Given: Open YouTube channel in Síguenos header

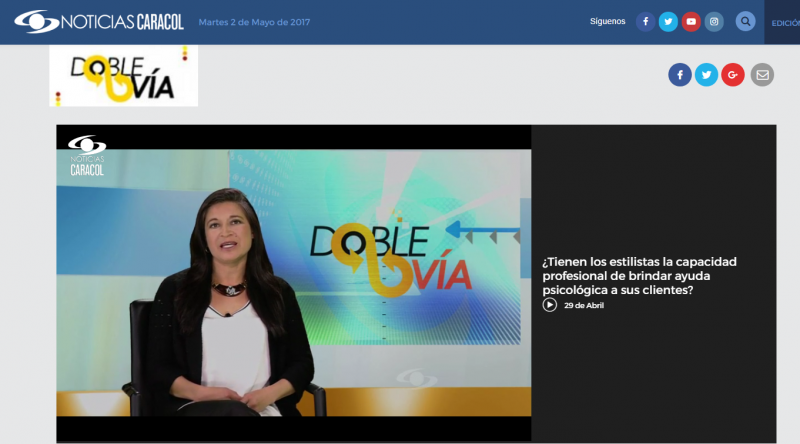Looking at the screenshot, I should pyautogui.click(x=691, y=21).
